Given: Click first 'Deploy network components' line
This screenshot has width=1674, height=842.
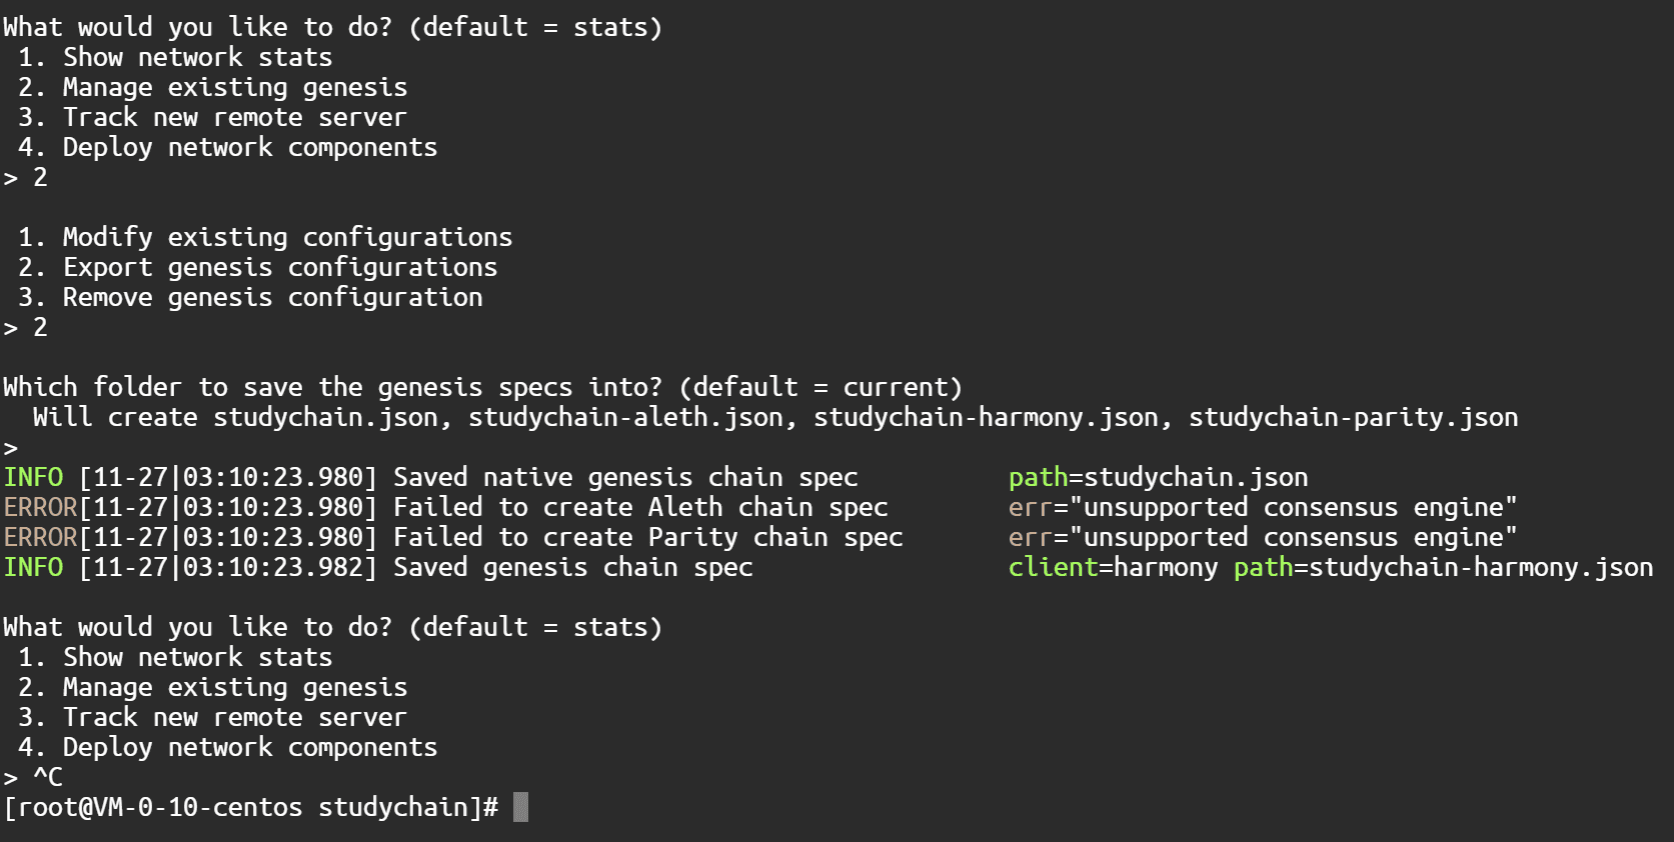Looking at the screenshot, I should click(228, 147).
